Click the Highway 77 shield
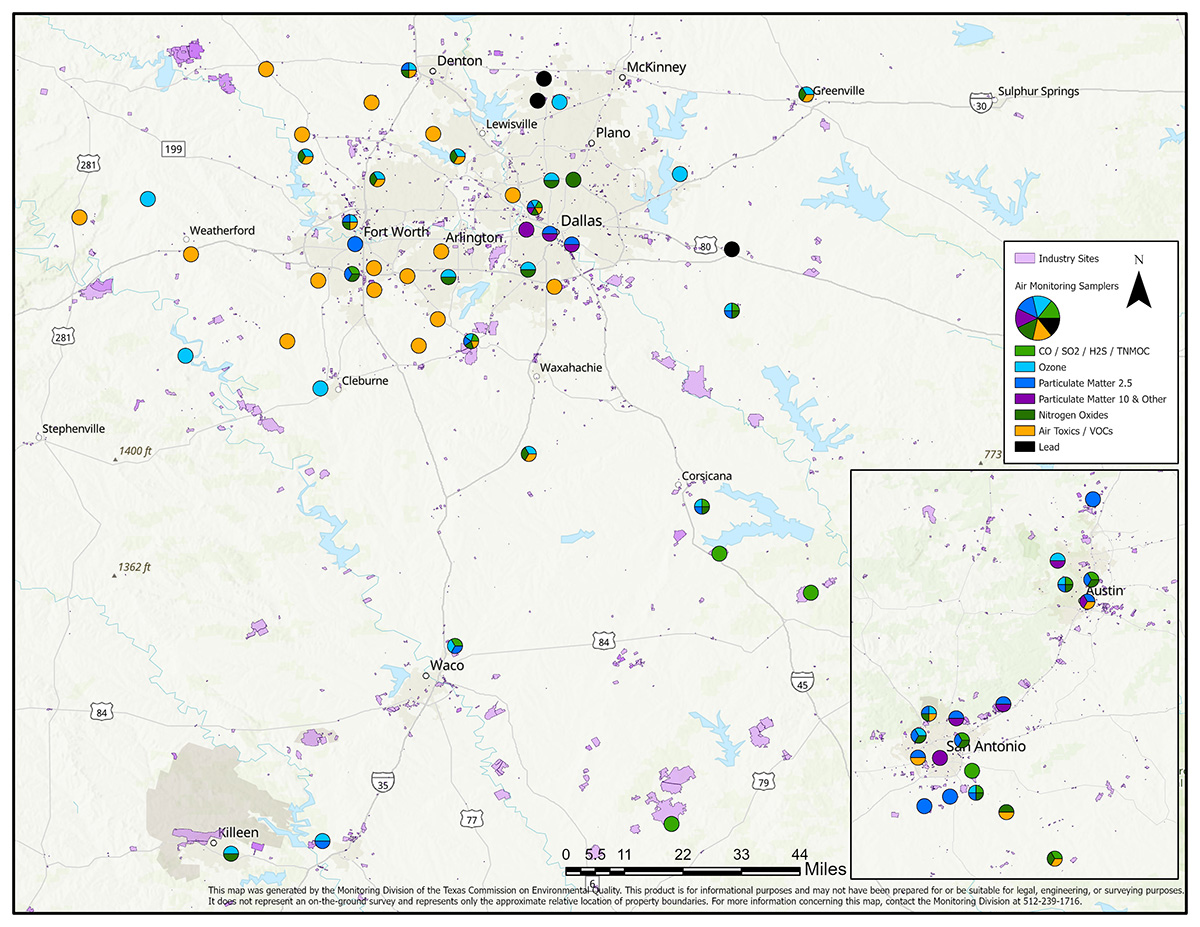The image size is (1200, 927). click(x=472, y=819)
